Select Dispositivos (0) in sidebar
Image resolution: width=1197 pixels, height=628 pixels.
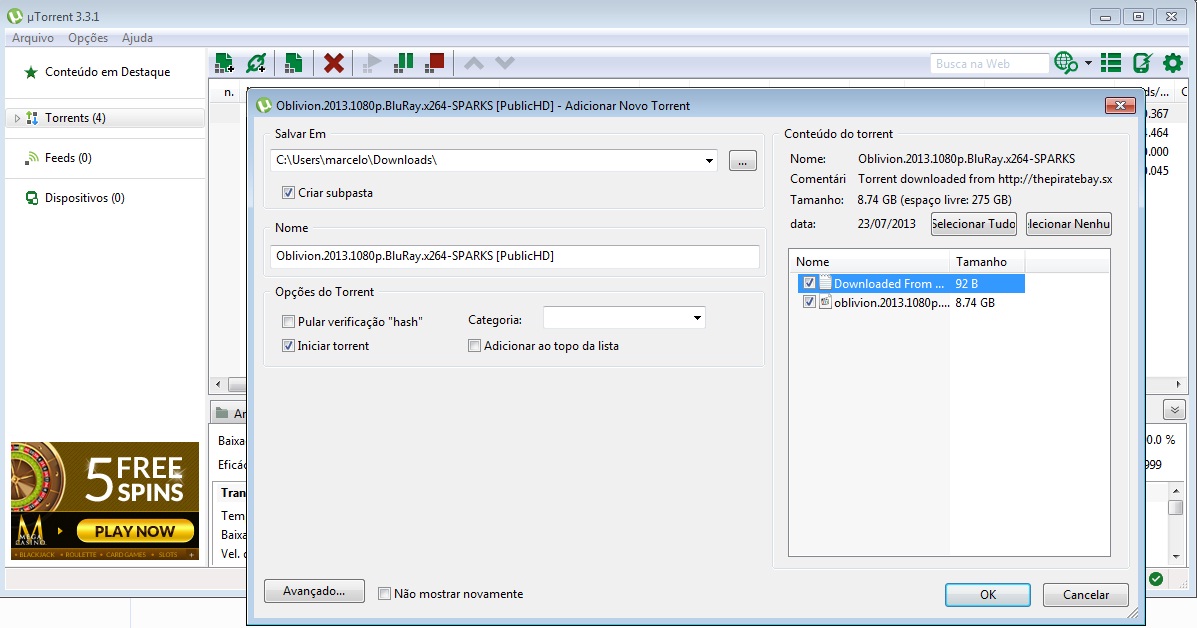85,198
